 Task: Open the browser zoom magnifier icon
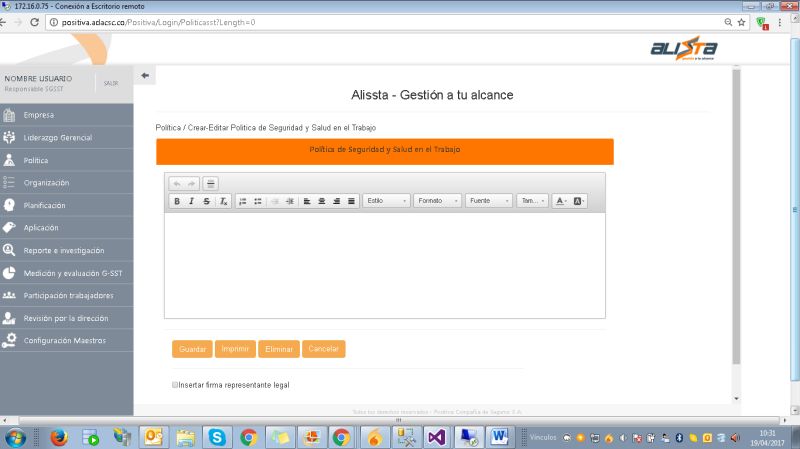[x=728, y=22]
